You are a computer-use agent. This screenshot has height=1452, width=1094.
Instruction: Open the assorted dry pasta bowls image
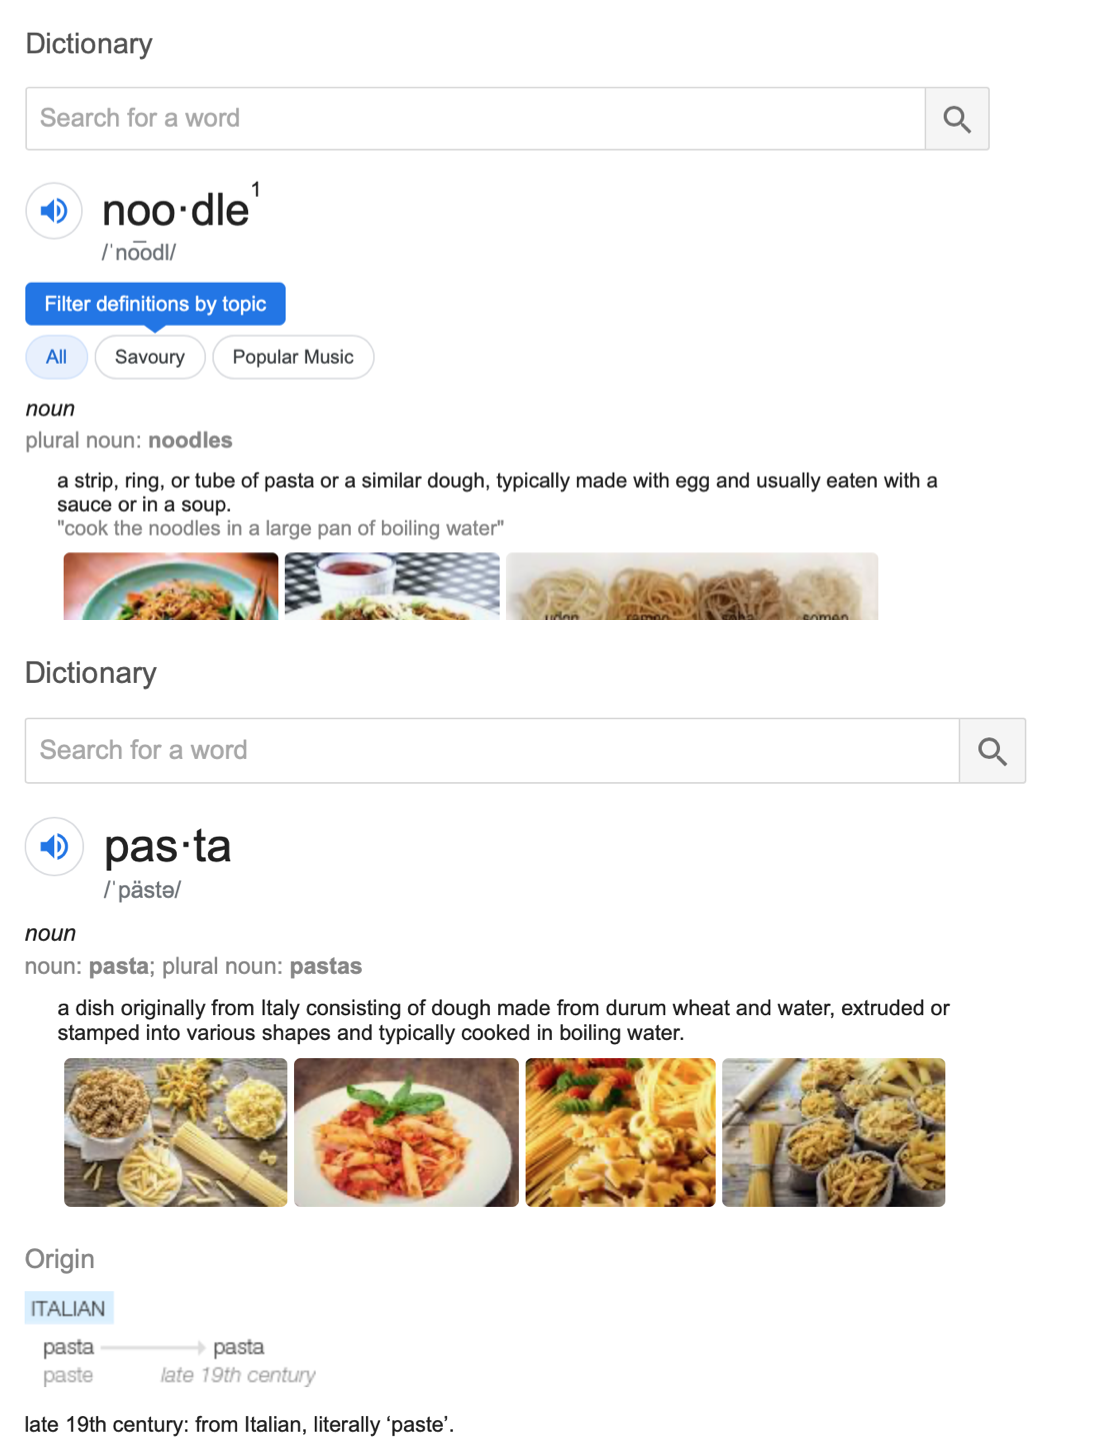(176, 1132)
